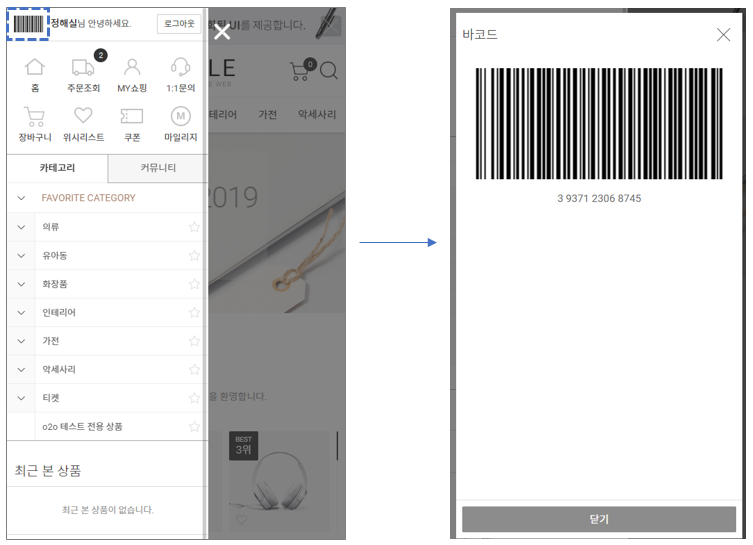This screenshot has width=753, height=545.
Task: Click the user name 정해실
Action: [x=64, y=23]
